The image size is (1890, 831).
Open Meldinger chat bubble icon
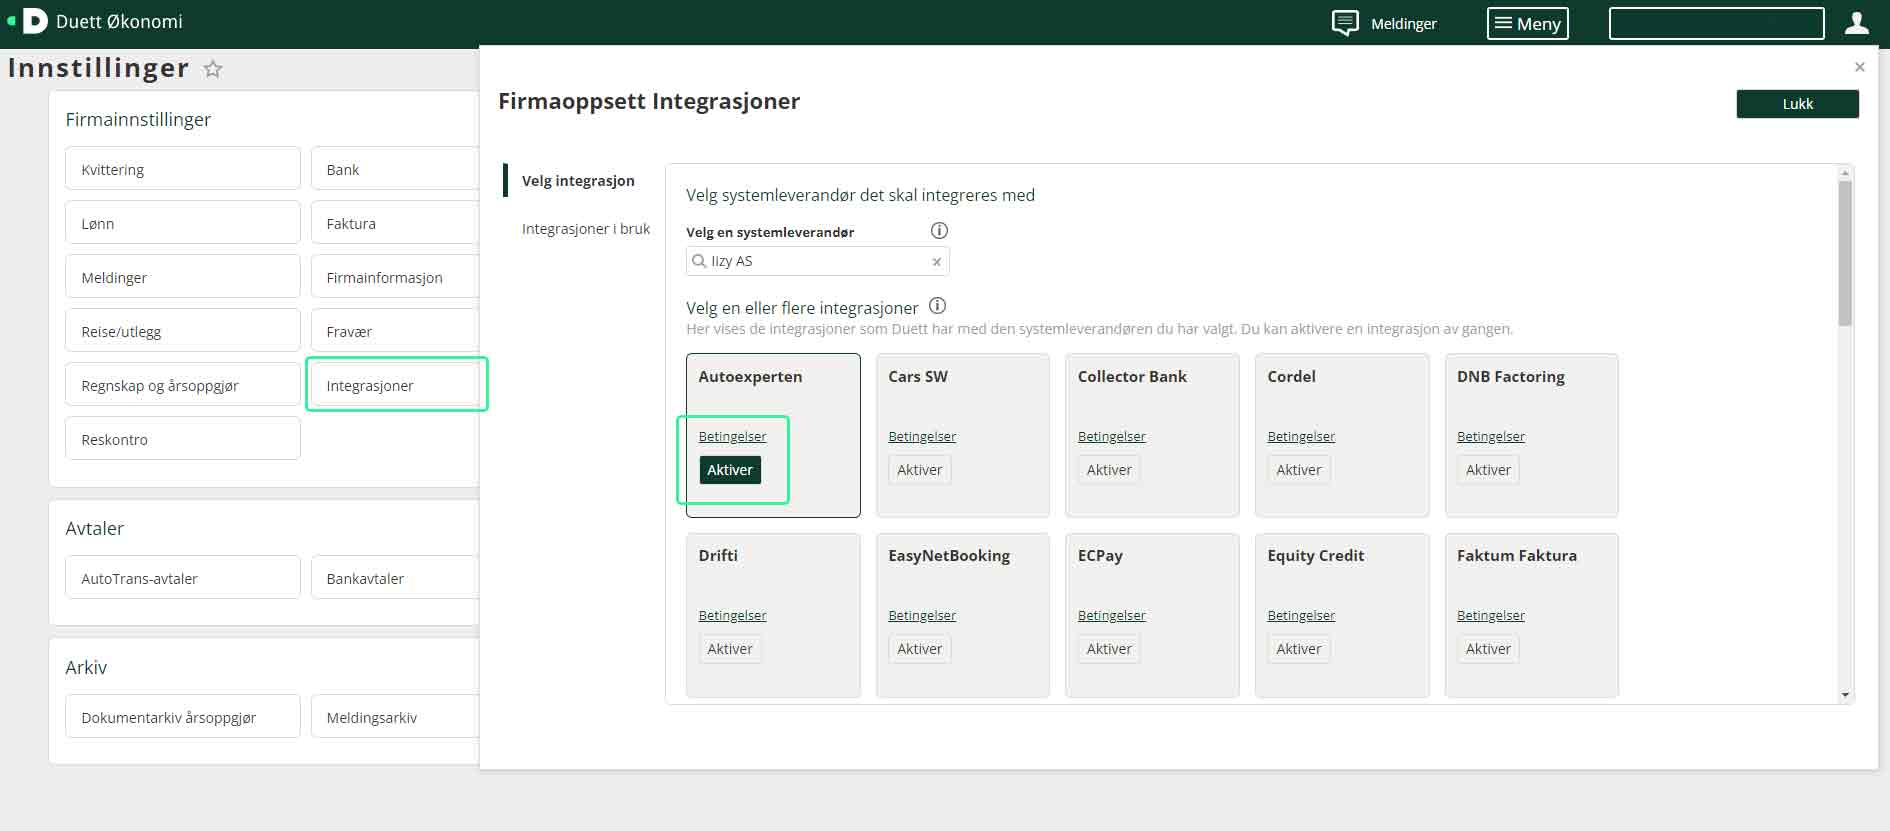pos(1345,23)
